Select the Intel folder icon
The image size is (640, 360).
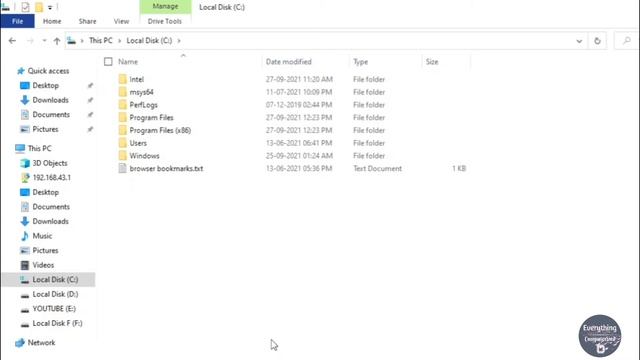click(122, 79)
